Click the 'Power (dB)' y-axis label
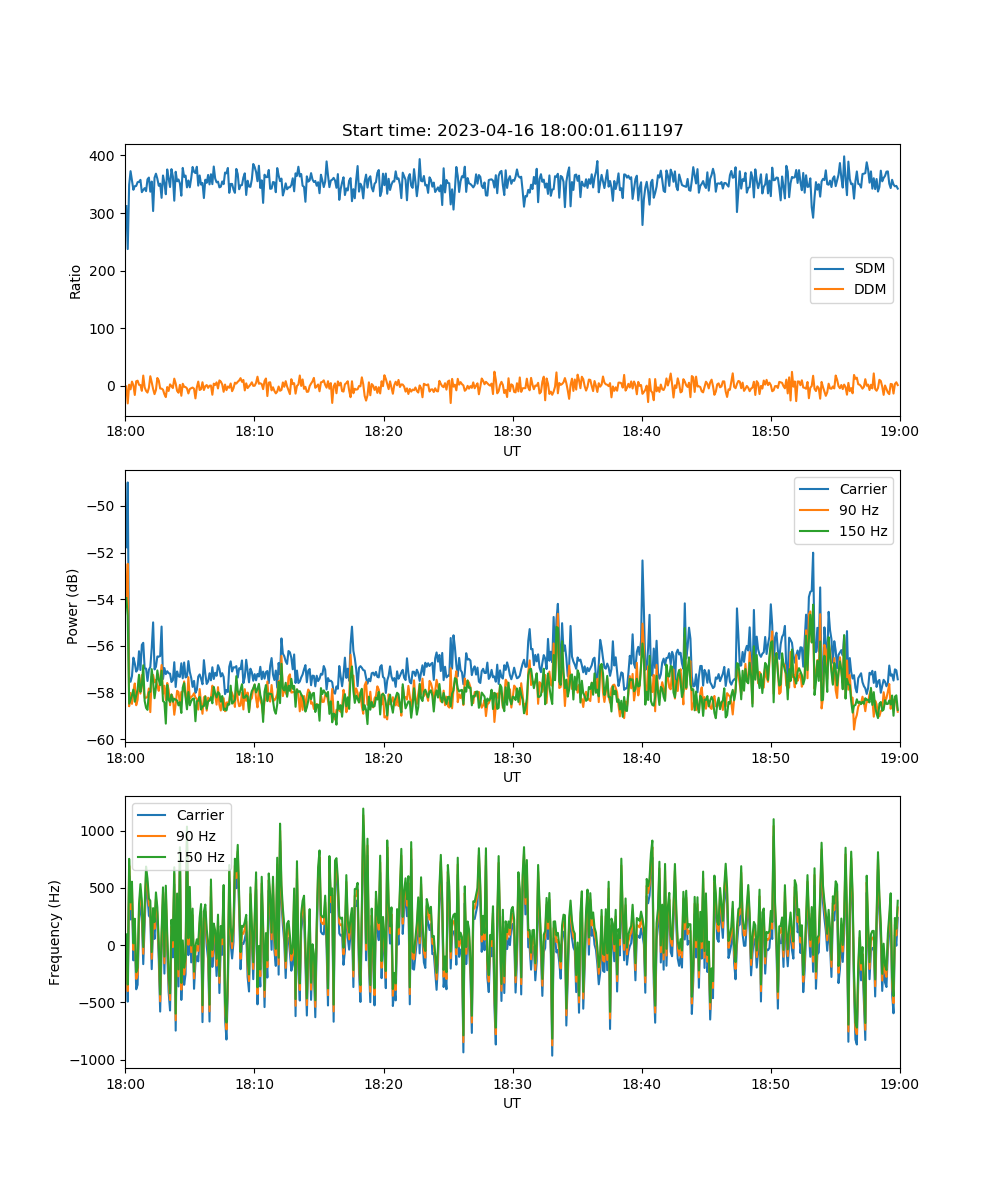 tap(75, 606)
